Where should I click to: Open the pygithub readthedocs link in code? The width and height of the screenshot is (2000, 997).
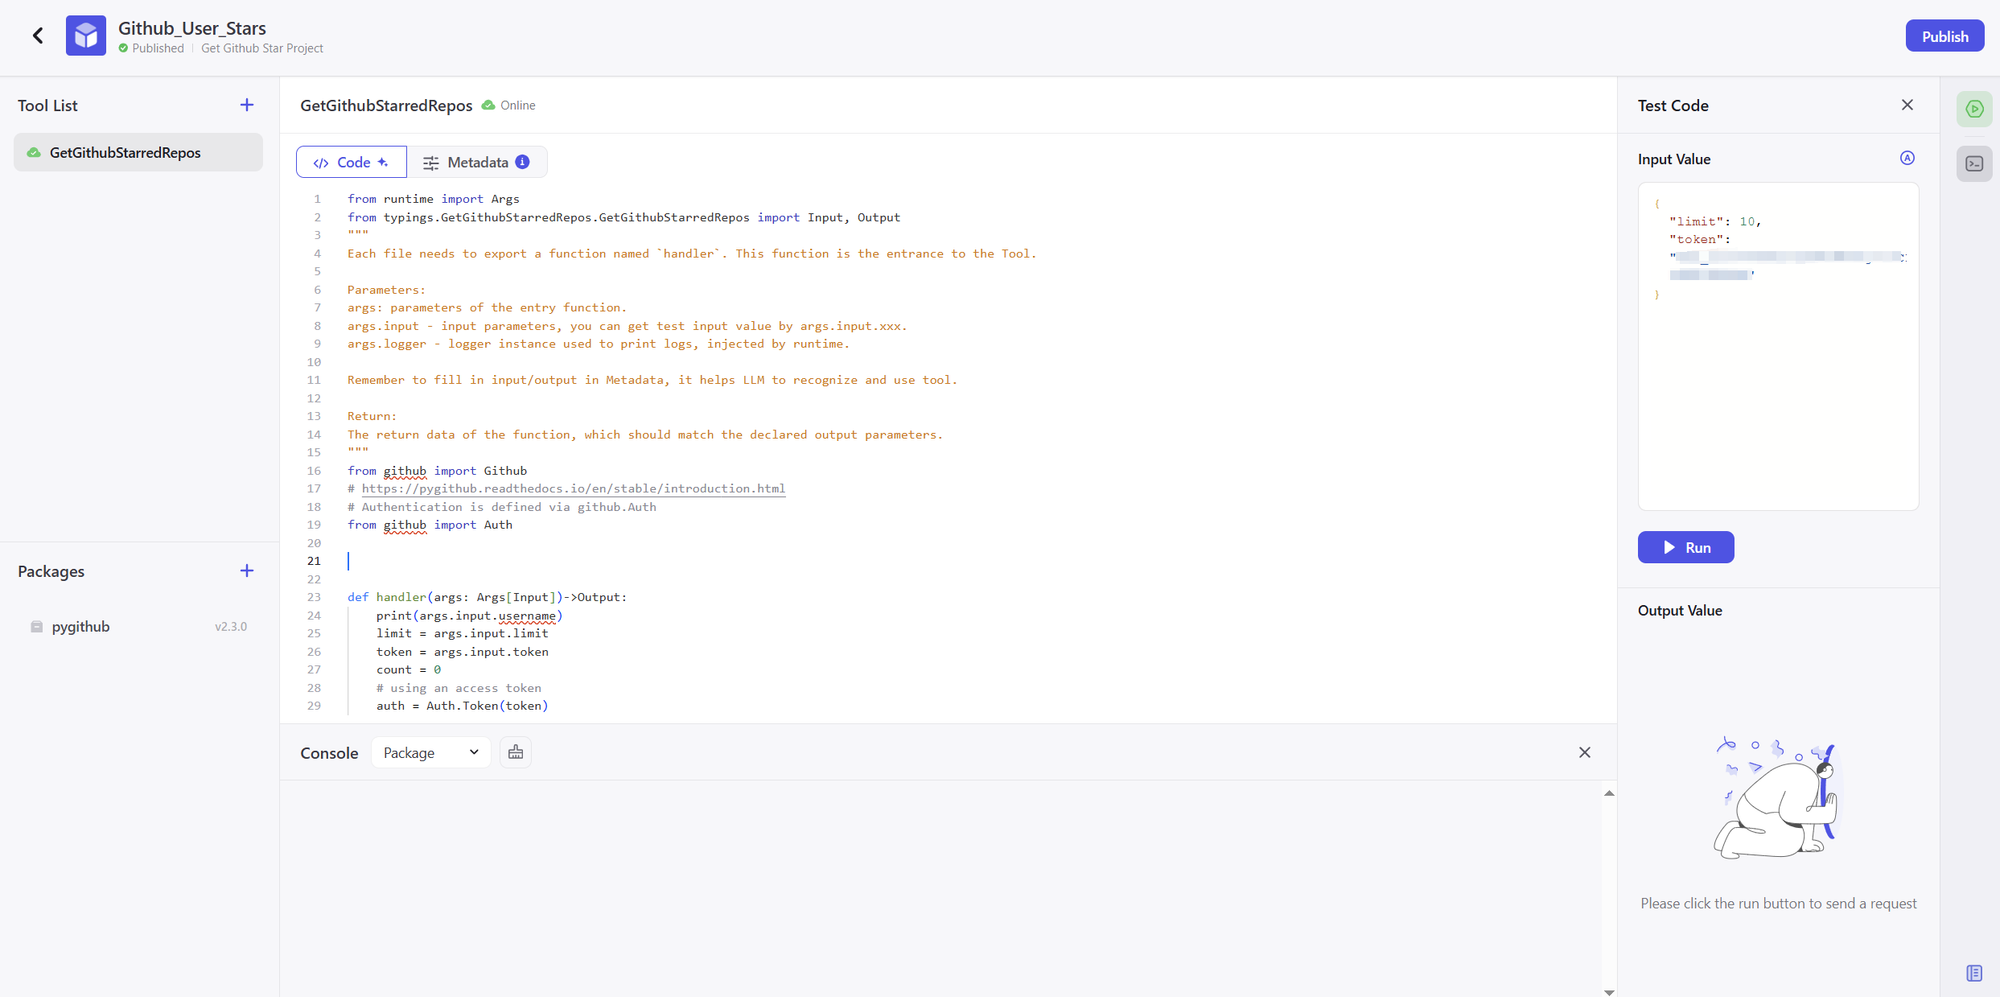pyautogui.click(x=573, y=489)
